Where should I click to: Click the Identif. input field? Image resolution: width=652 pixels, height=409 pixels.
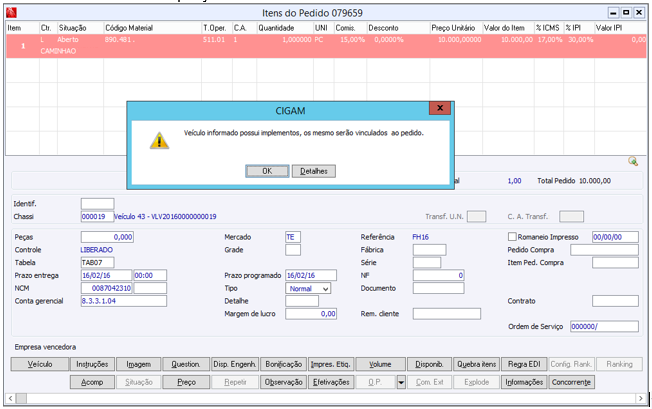(x=97, y=204)
